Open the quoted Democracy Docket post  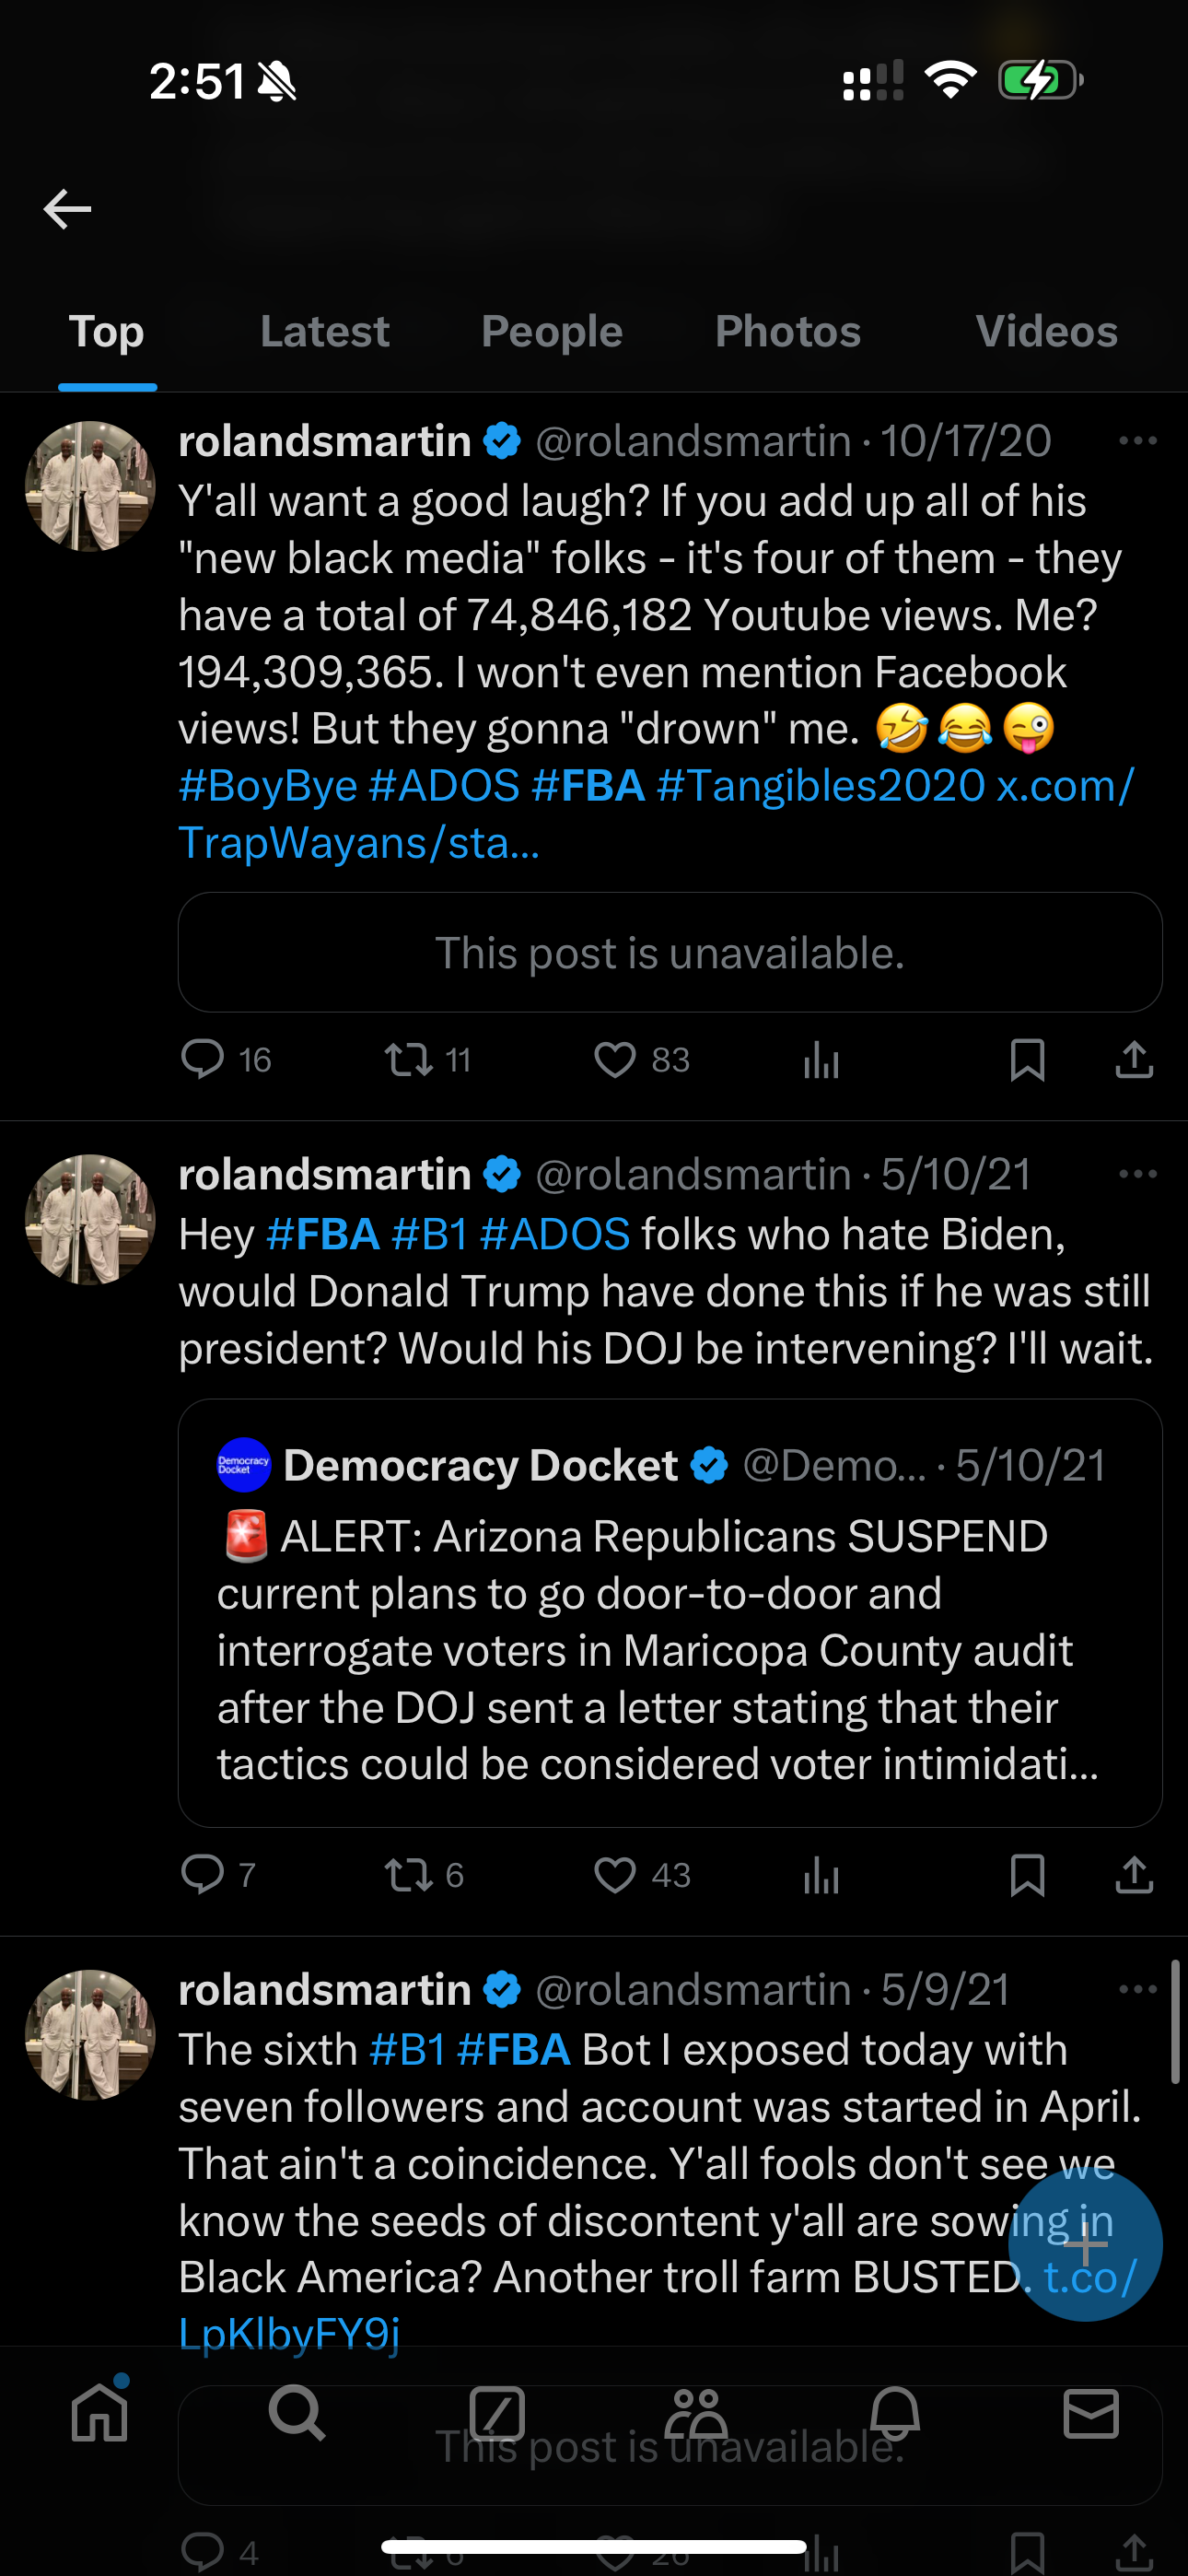point(670,1612)
